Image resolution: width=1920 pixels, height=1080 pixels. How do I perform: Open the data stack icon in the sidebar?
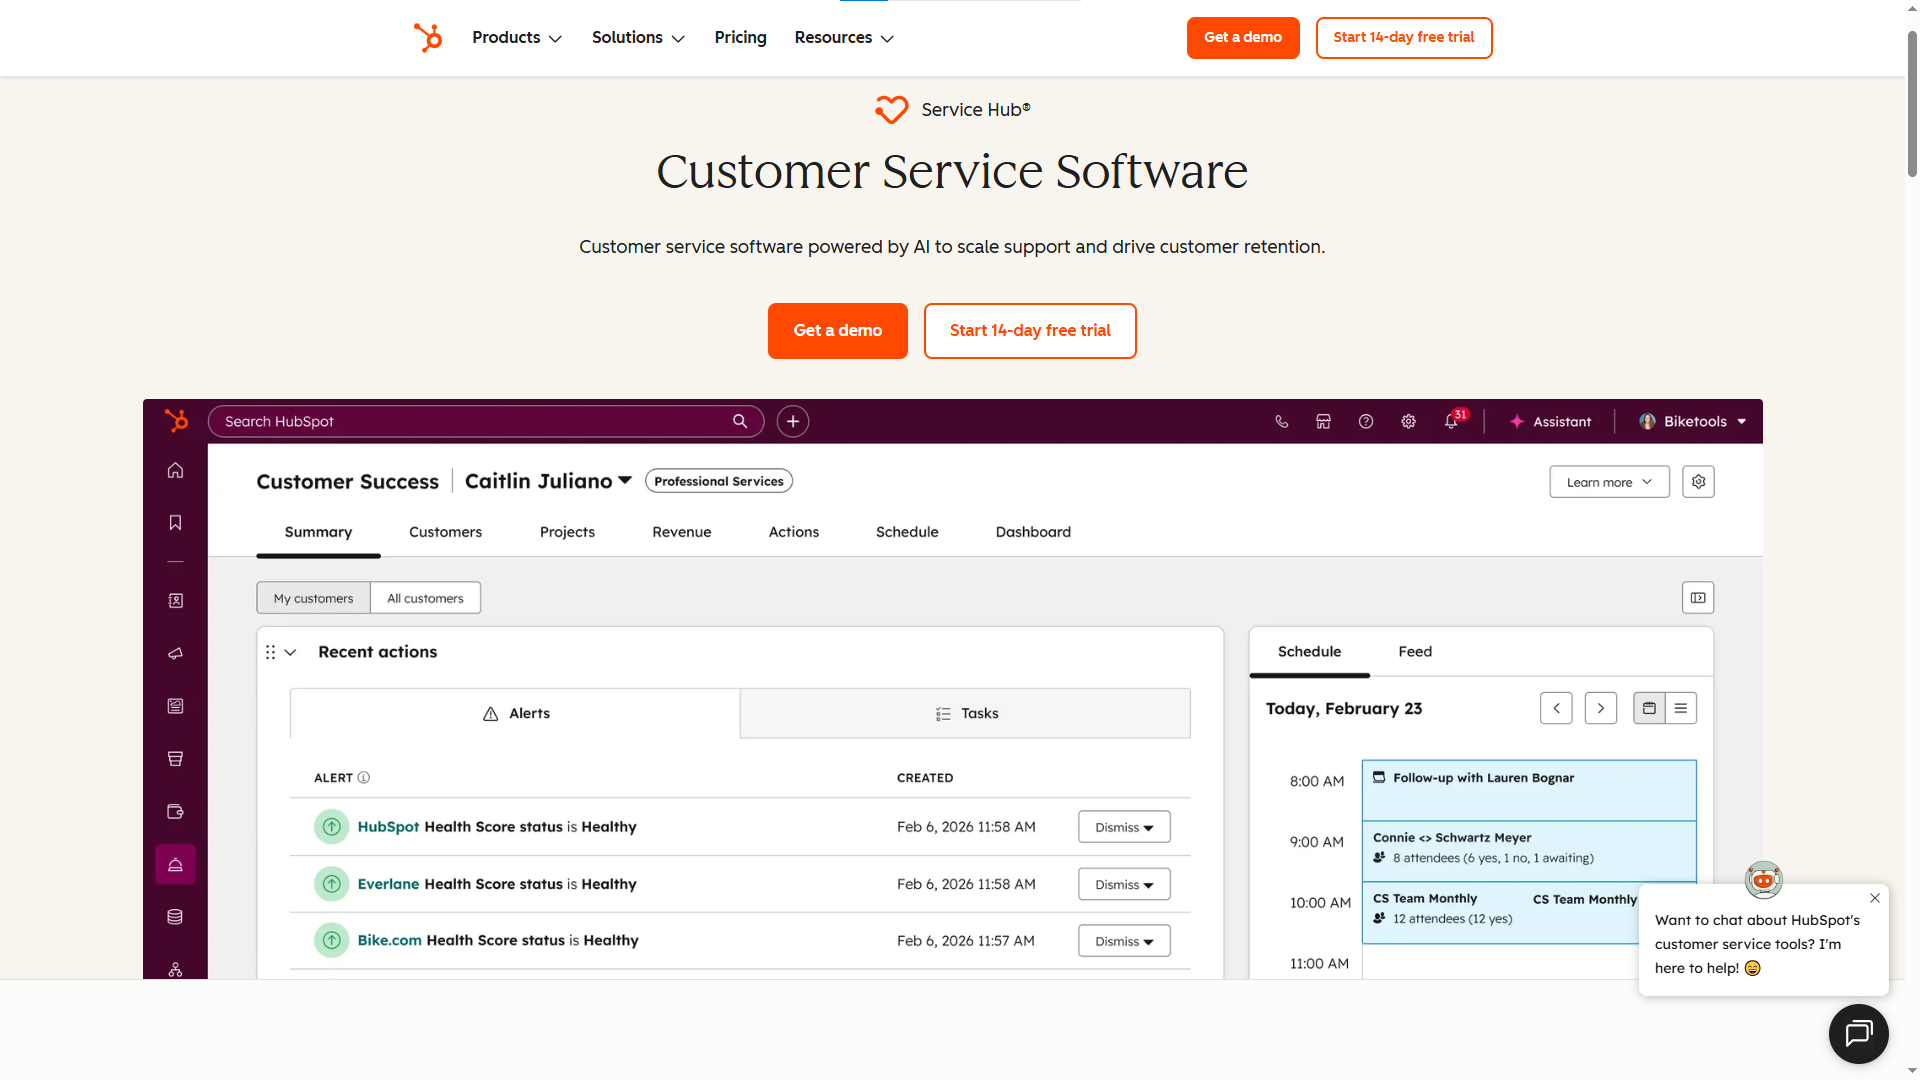175,917
